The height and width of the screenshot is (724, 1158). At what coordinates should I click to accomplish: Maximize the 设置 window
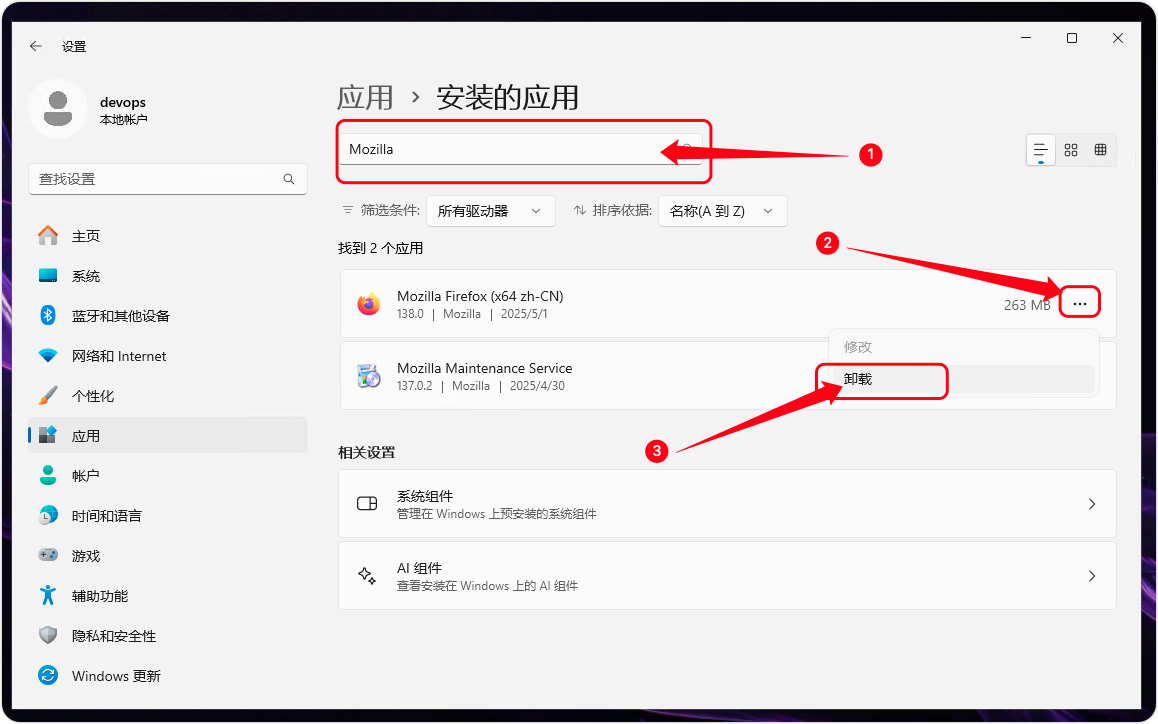[x=1072, y=38]
